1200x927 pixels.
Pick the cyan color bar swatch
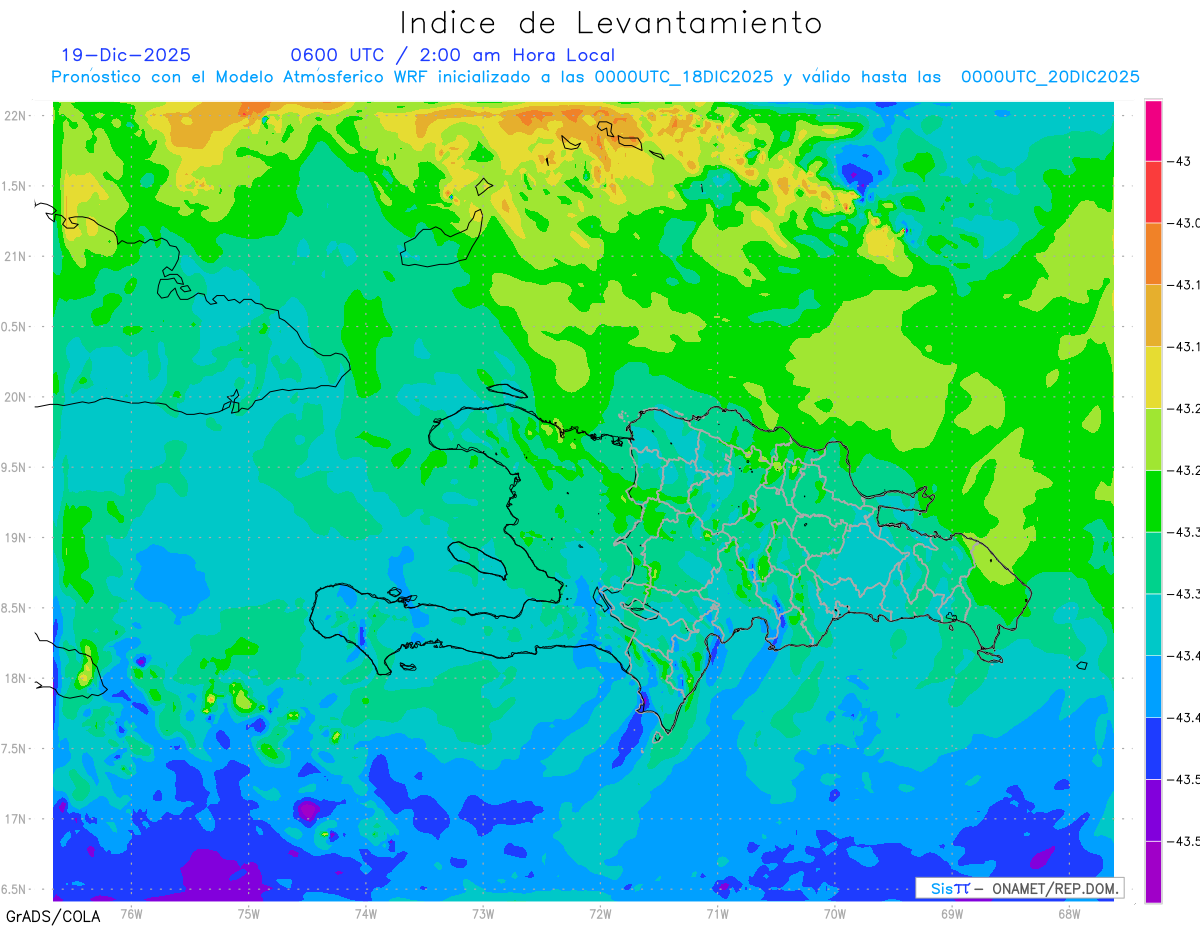(x=1153, y=624)
